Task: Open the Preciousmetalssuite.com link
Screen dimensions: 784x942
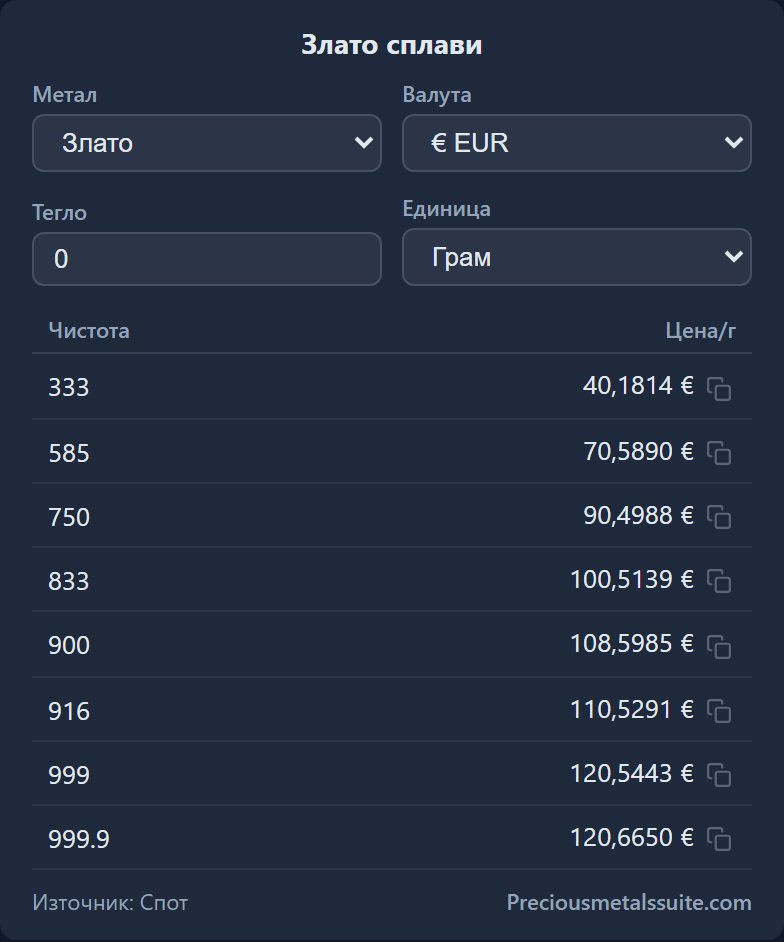Action: point(629,902)
